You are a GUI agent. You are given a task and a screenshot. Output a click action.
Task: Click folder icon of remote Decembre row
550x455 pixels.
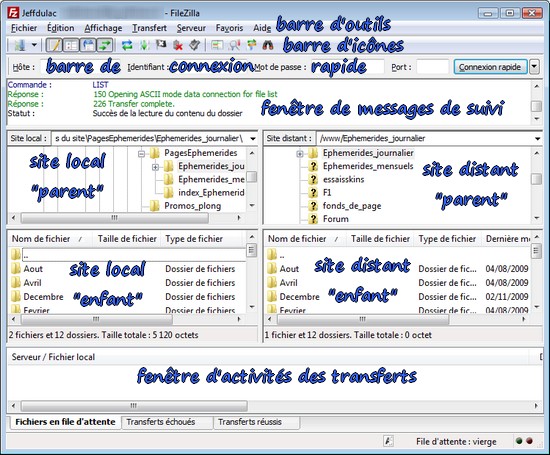272,297
